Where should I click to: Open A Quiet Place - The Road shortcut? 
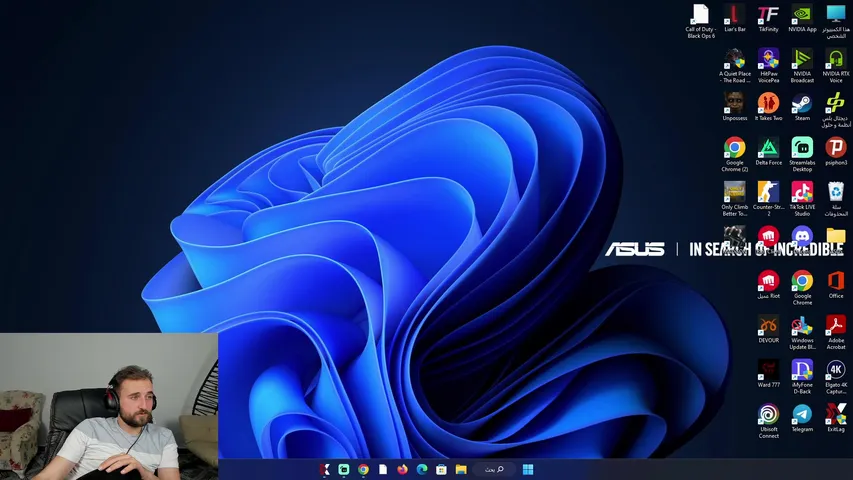(734, 65)
